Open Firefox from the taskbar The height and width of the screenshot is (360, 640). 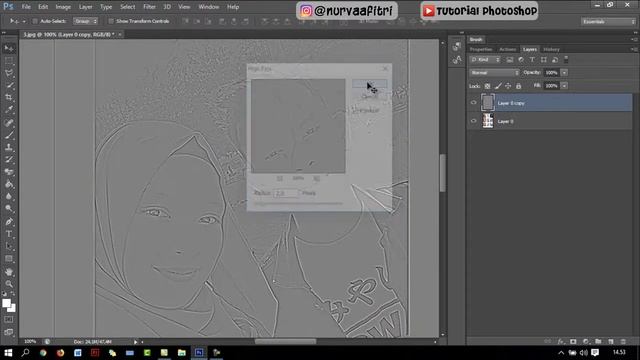[x=60, y=352]
